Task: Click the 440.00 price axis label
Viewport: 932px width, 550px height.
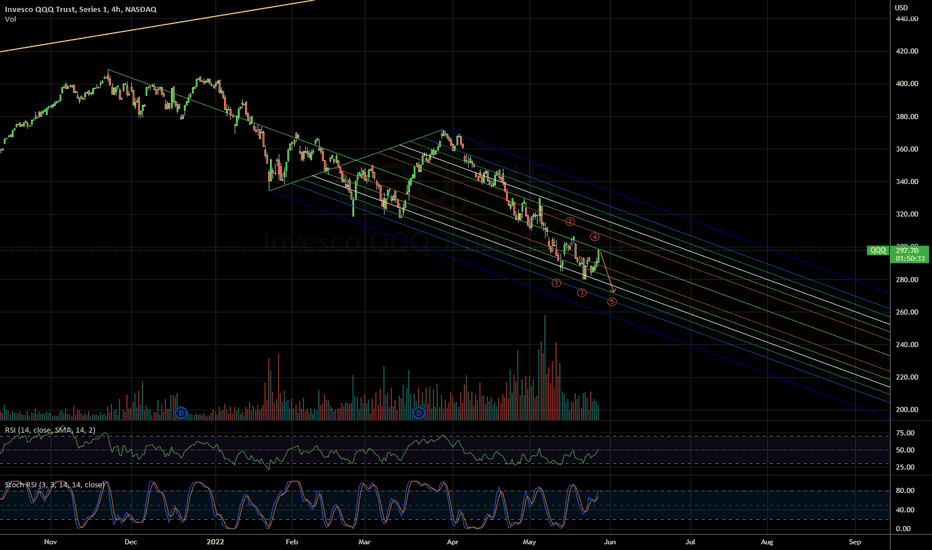Action: (907, 19)
